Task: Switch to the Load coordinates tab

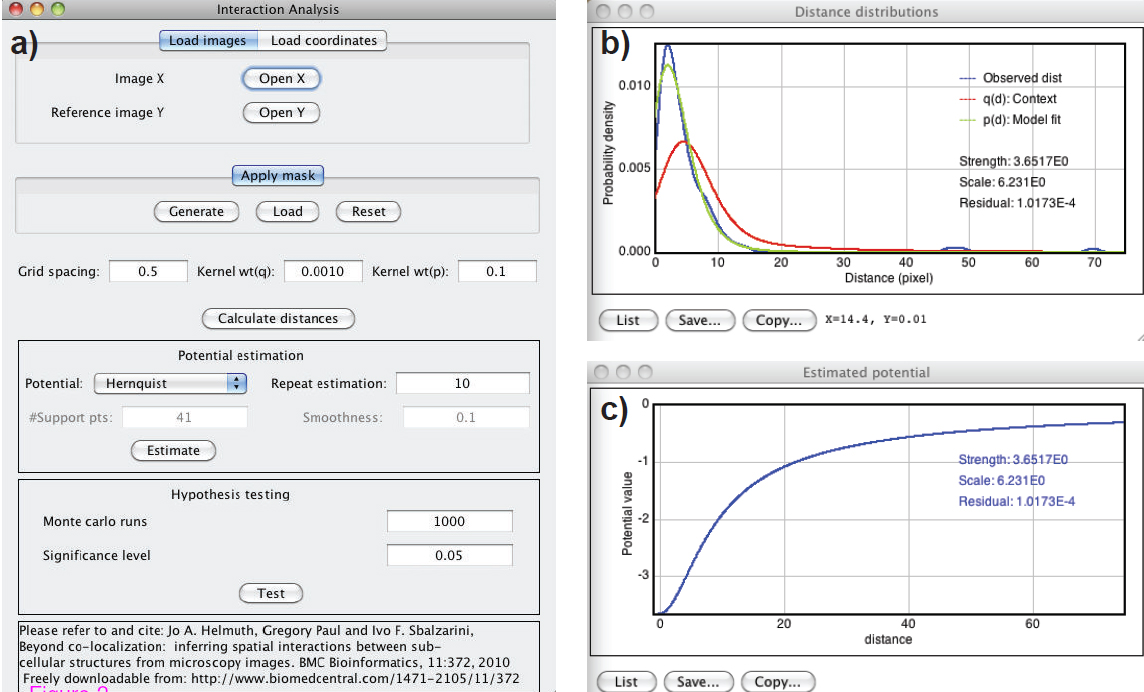Action: tap(323, 41)
